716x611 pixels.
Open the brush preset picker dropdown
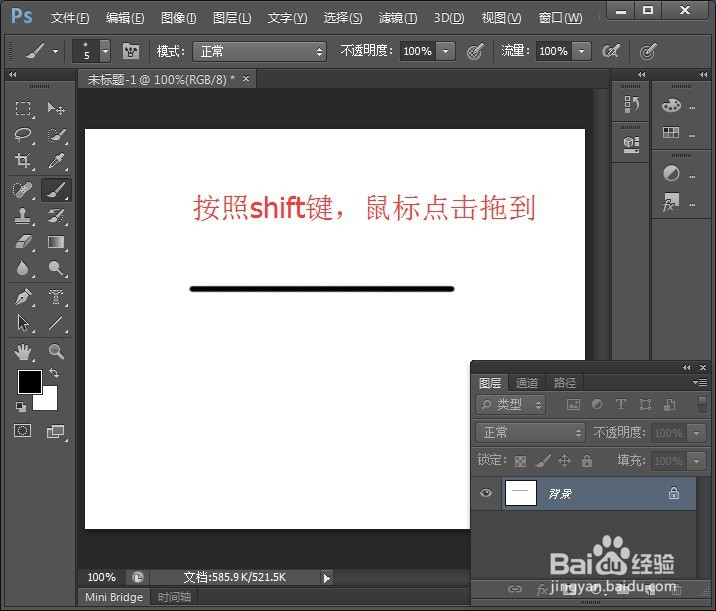point(105,51)
